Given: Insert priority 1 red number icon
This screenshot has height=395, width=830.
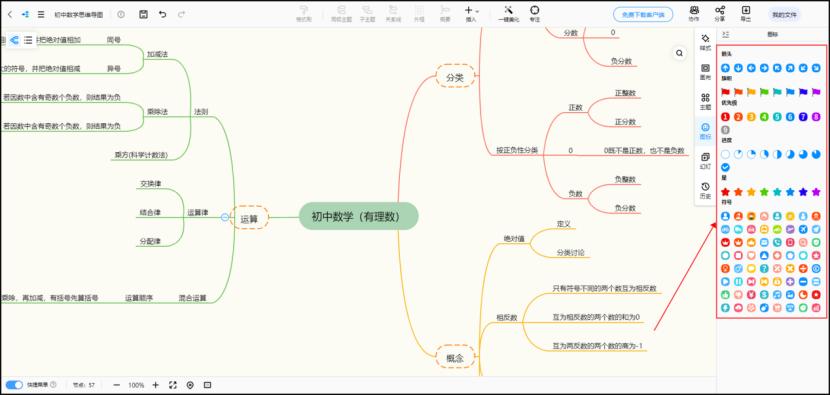Looking at the screenshot, I should click(725, 116).
